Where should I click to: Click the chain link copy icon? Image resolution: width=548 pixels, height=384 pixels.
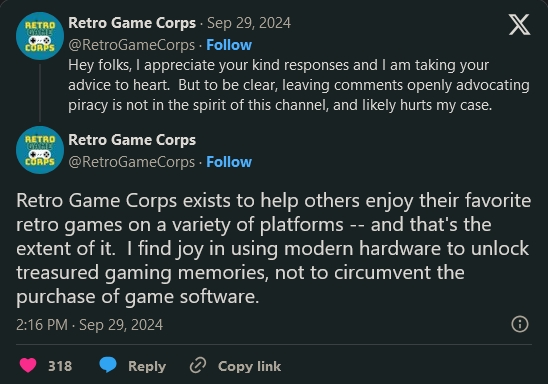(x=198, y=365)
